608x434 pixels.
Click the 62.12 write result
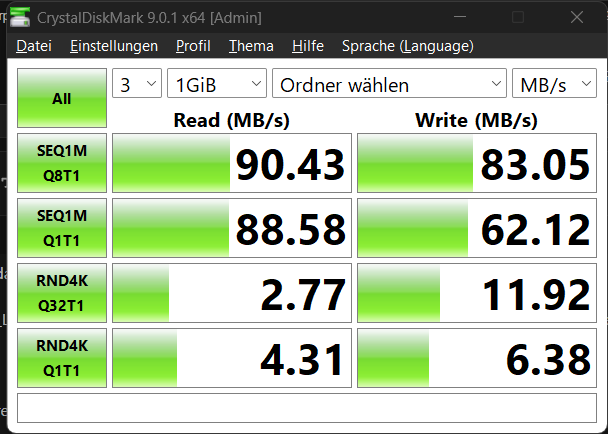477,228
